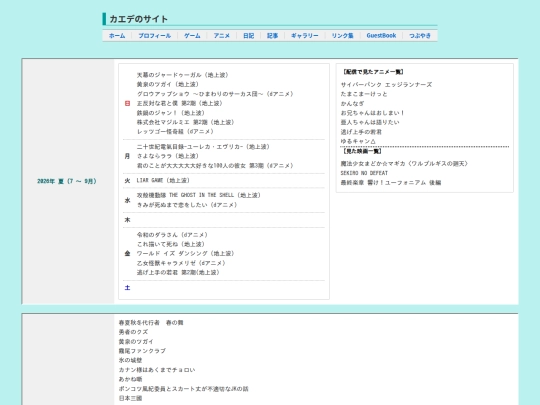The height and width of the screenshot is (405, 540).
Task: Click the red 日 Sunday marker
Action: (127, 103)
